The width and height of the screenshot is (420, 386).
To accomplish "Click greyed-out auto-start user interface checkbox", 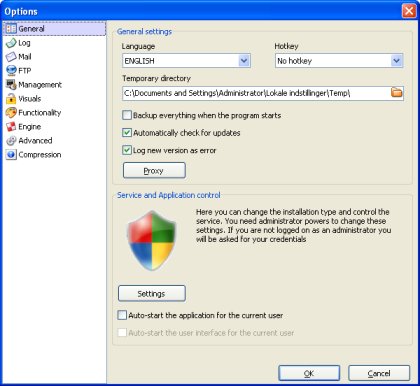I will 122,332.
